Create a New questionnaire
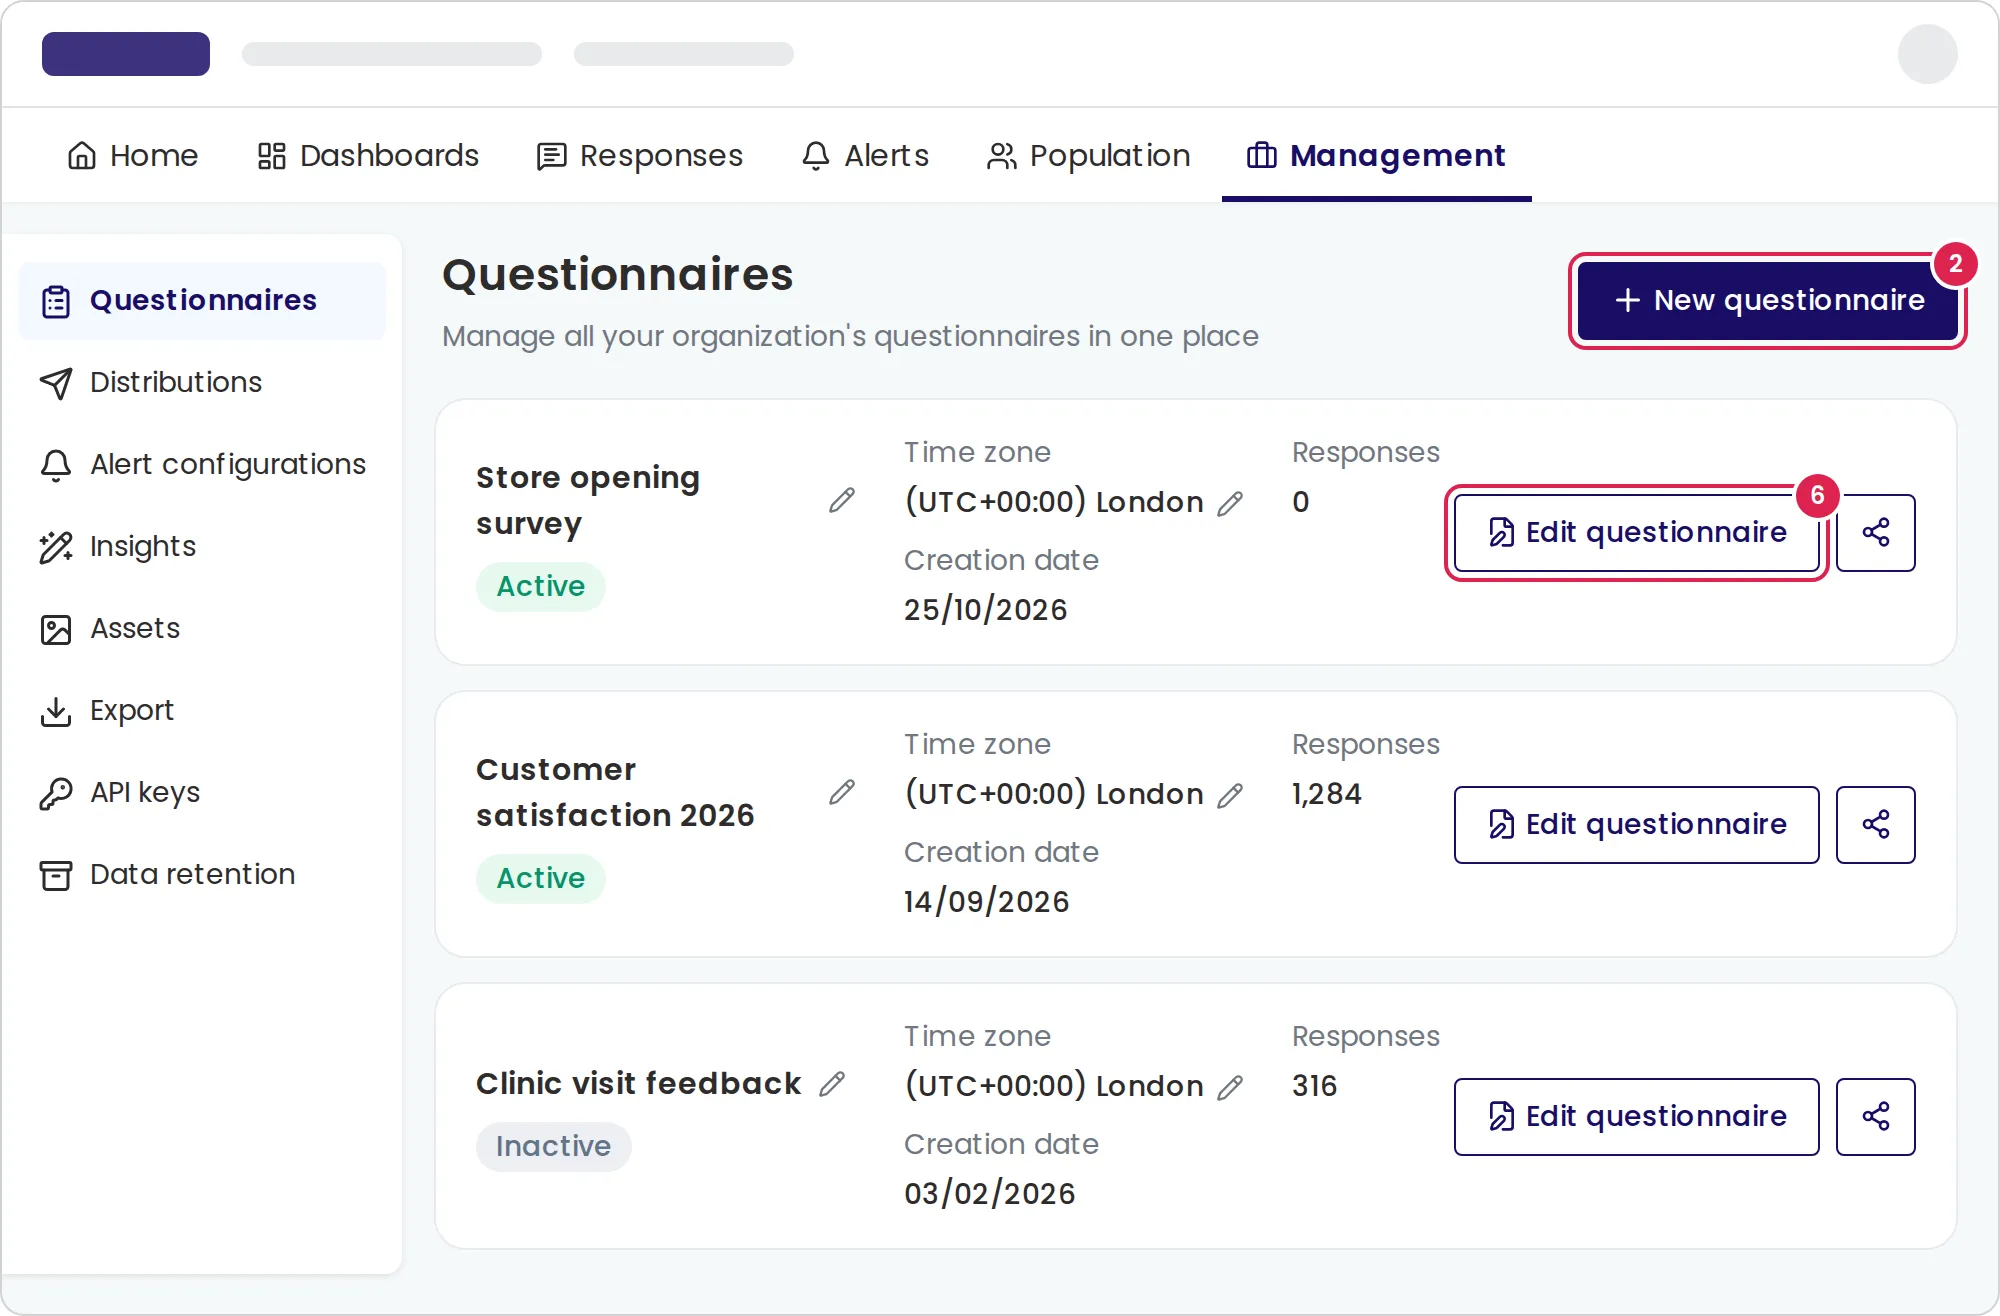Screen dimensions: 2000x1316 tap(1768, 300)
